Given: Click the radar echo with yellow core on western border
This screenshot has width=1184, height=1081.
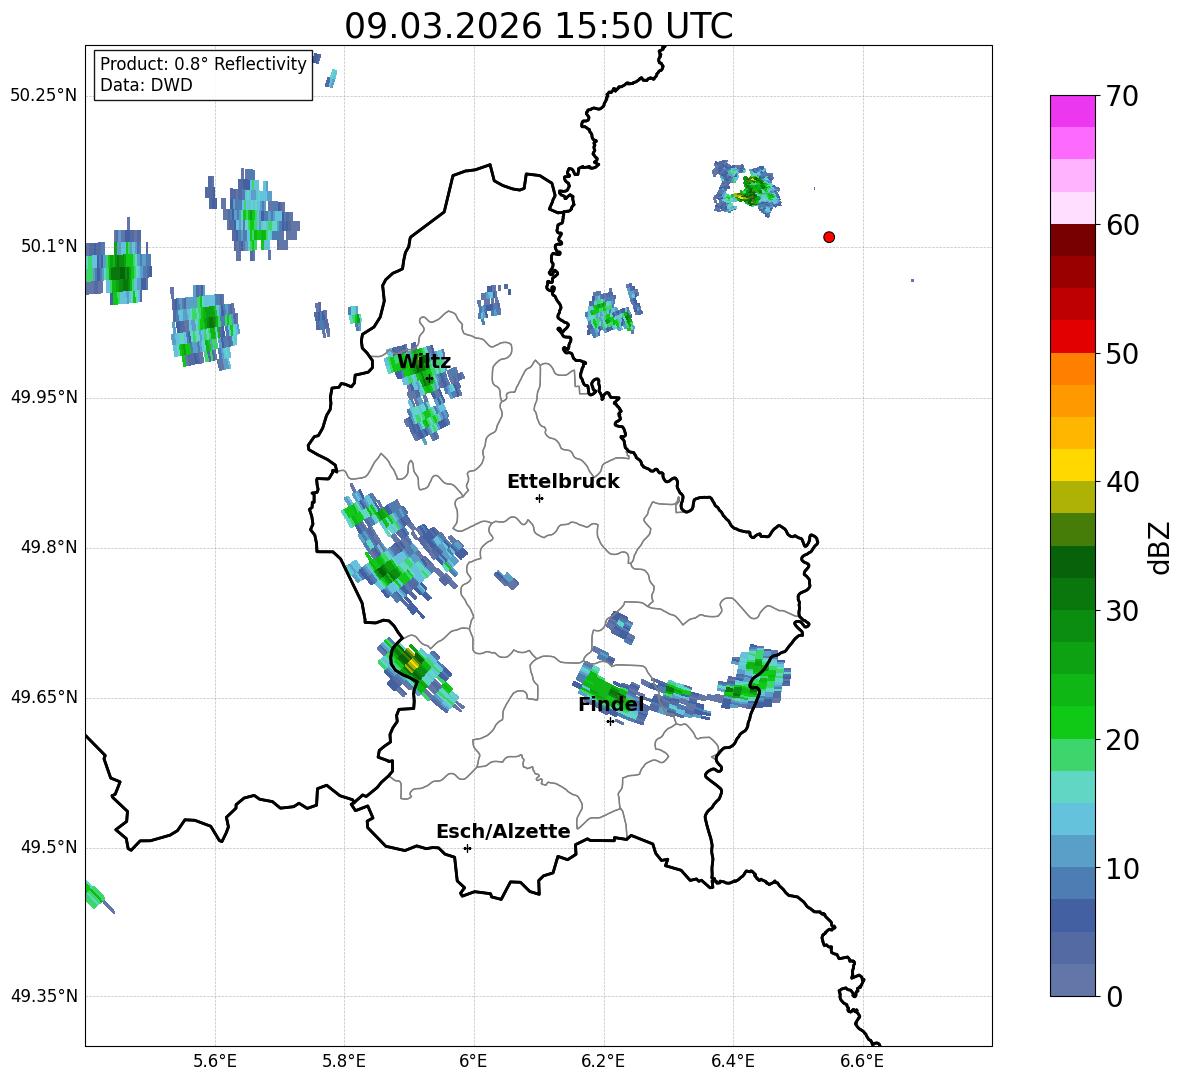Looking at the screenshot, I should click(x=419, y=673).
